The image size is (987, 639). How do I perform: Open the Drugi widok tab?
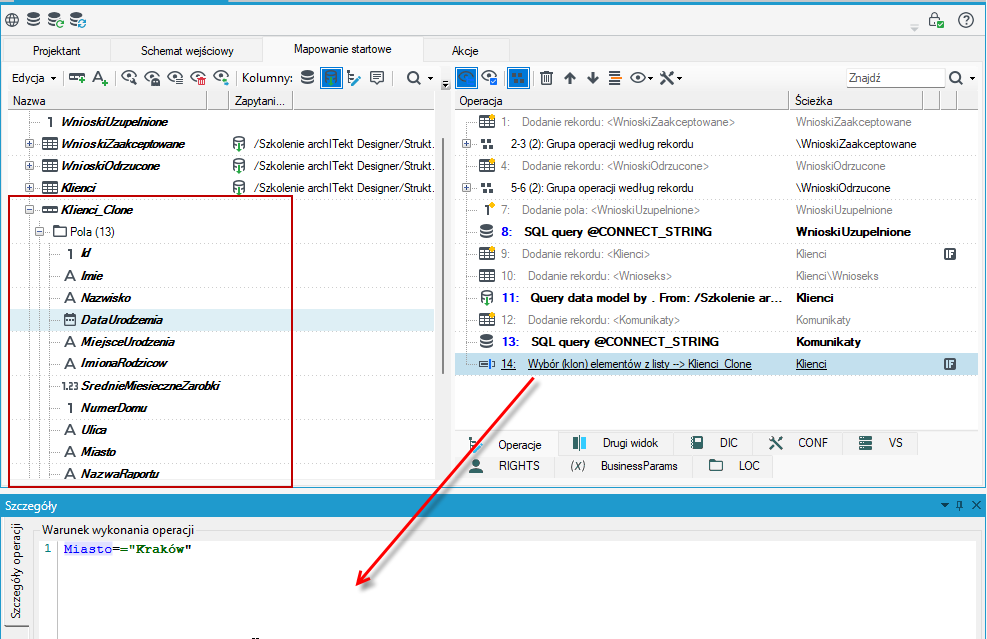616,443
